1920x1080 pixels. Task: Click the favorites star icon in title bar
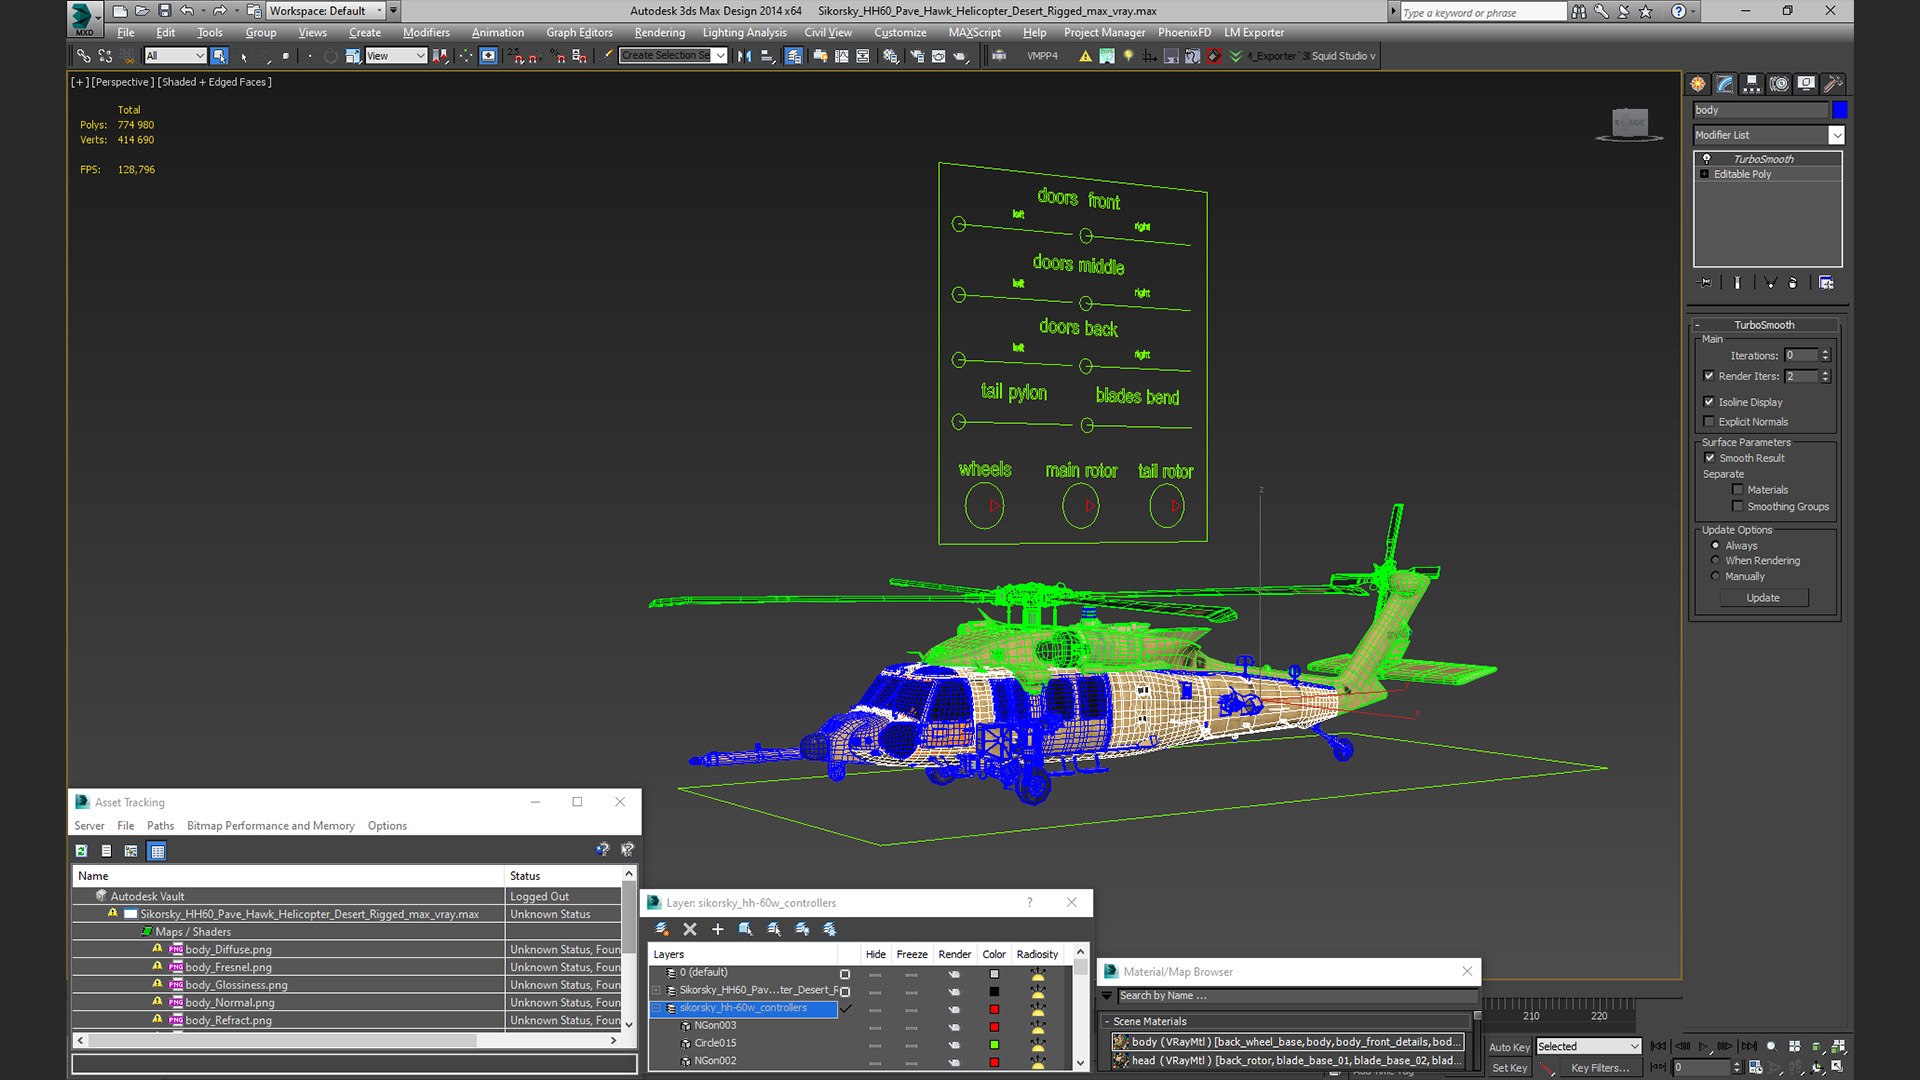pos(1646,12)
